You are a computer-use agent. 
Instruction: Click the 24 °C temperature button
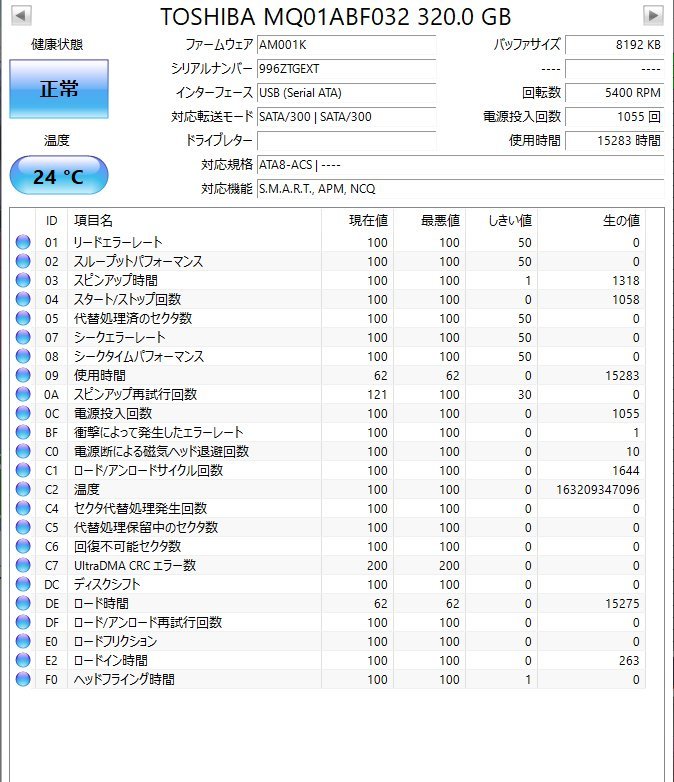click(x=59, y=176)
